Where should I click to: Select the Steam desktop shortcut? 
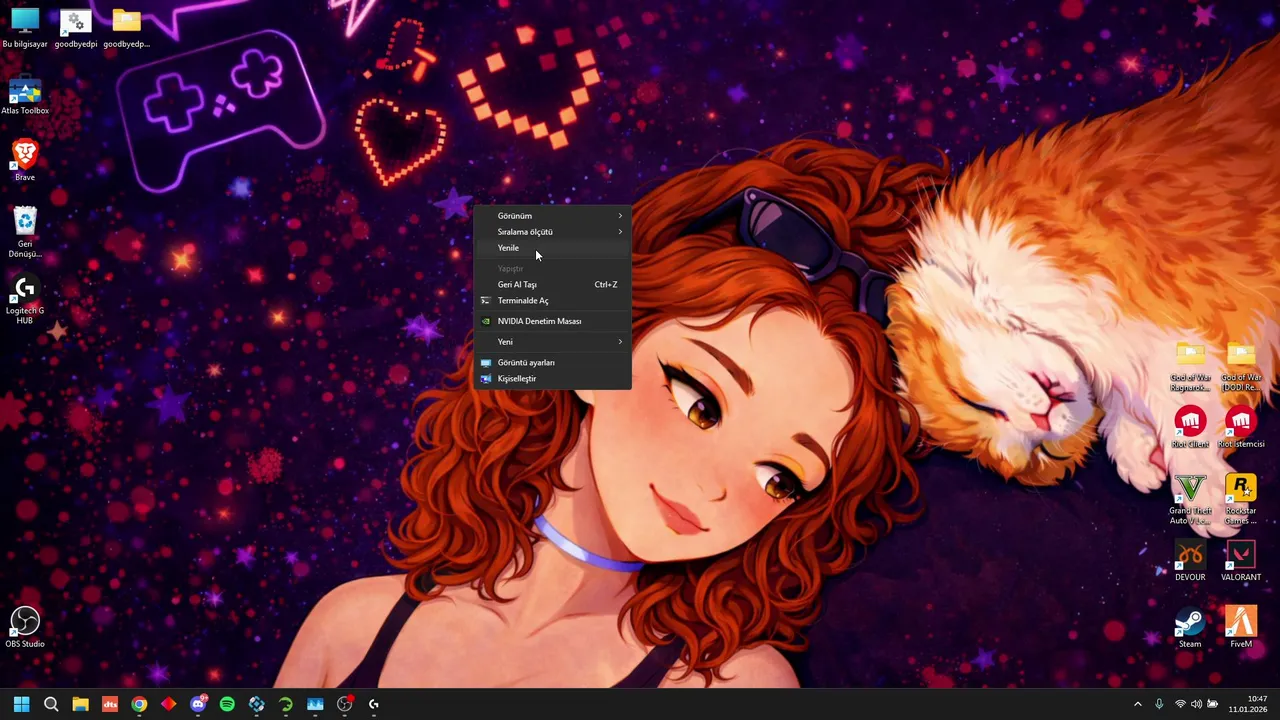(x=1190, y=628)
